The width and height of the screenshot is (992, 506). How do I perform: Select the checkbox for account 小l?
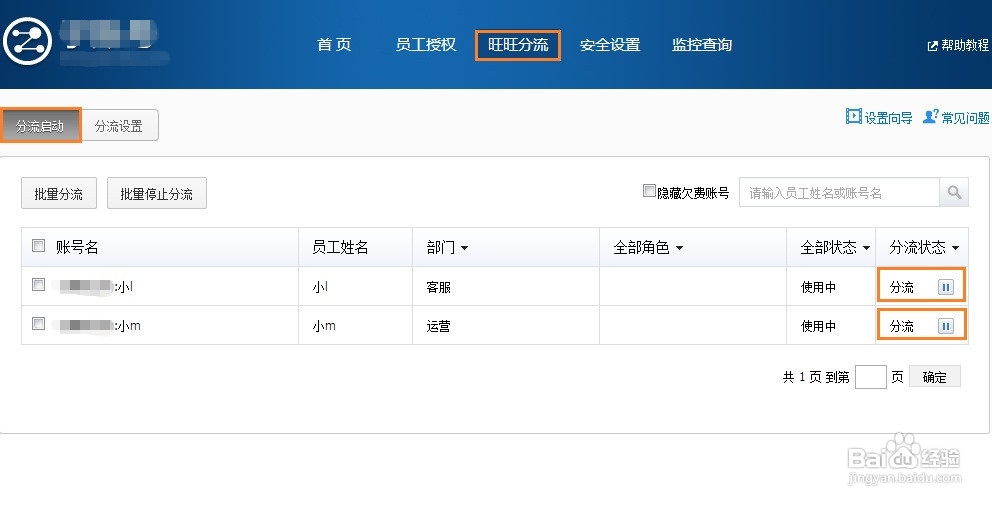pyautogui.click(x=39, y=285)
